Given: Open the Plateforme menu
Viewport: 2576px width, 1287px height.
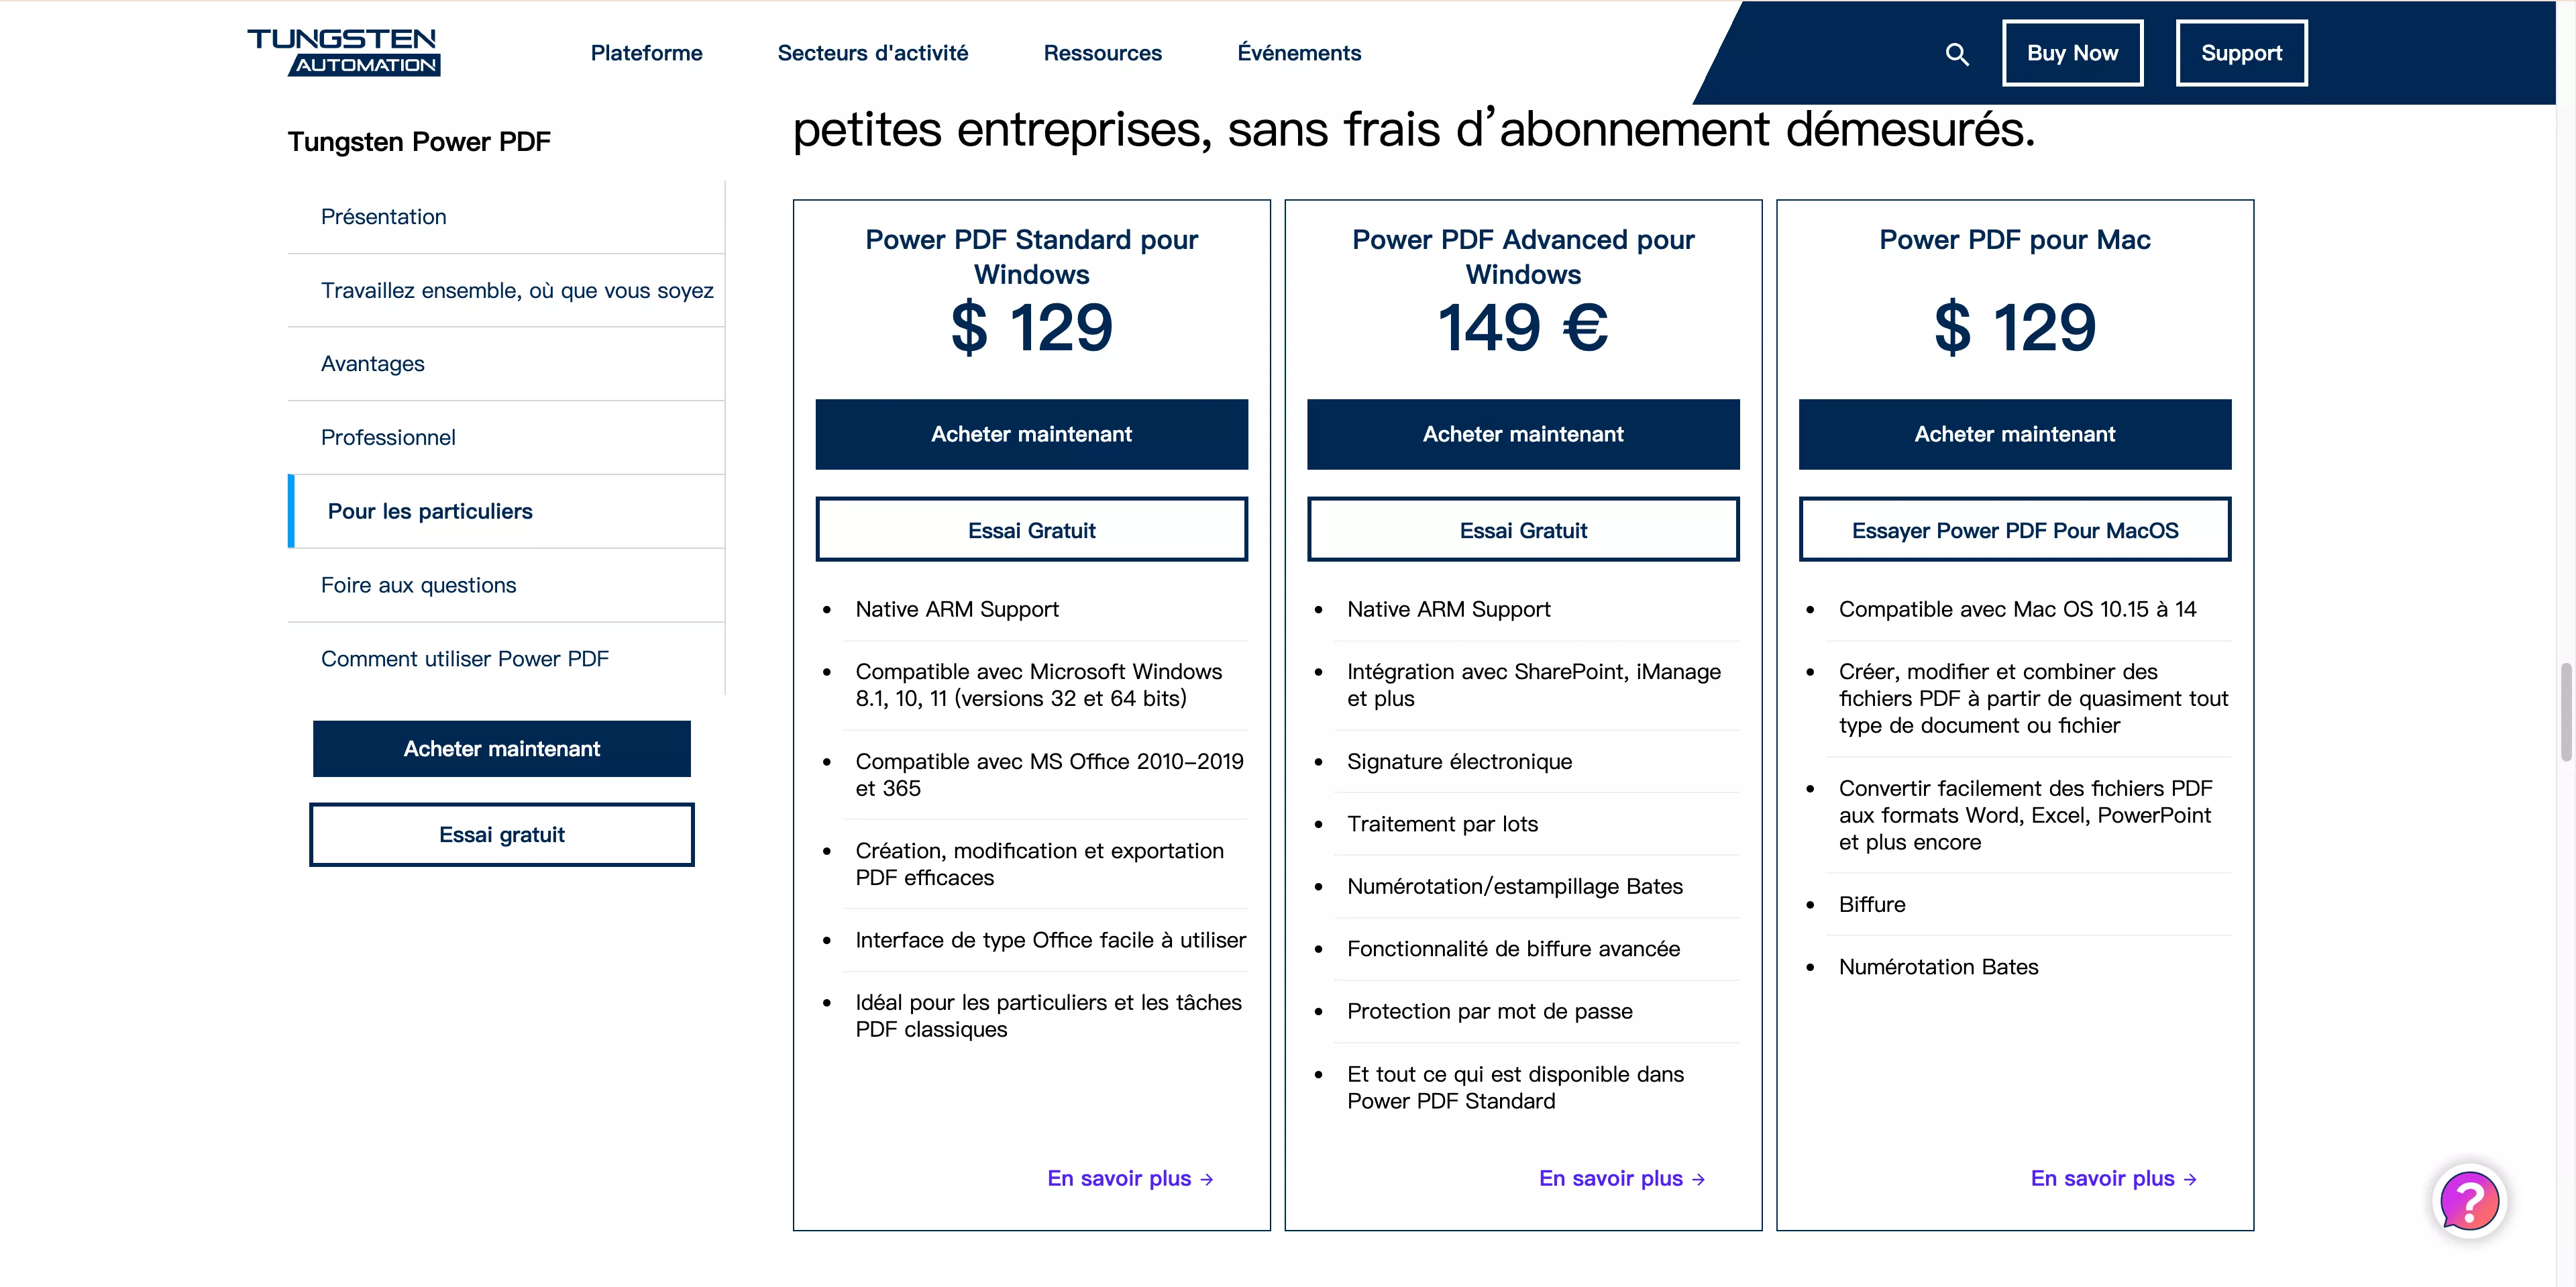Looking at the screenshot, I should [646, 53].
